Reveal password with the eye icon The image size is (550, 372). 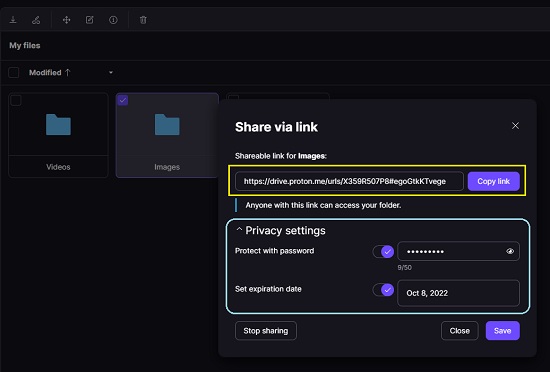(x=510, y=251)
